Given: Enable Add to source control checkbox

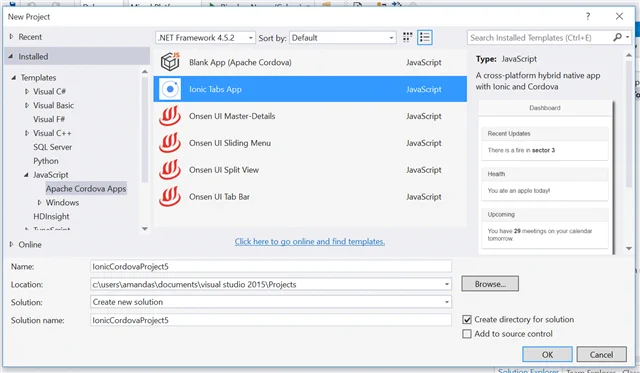Looking at the screenshot, I should [x=467, y=334].
